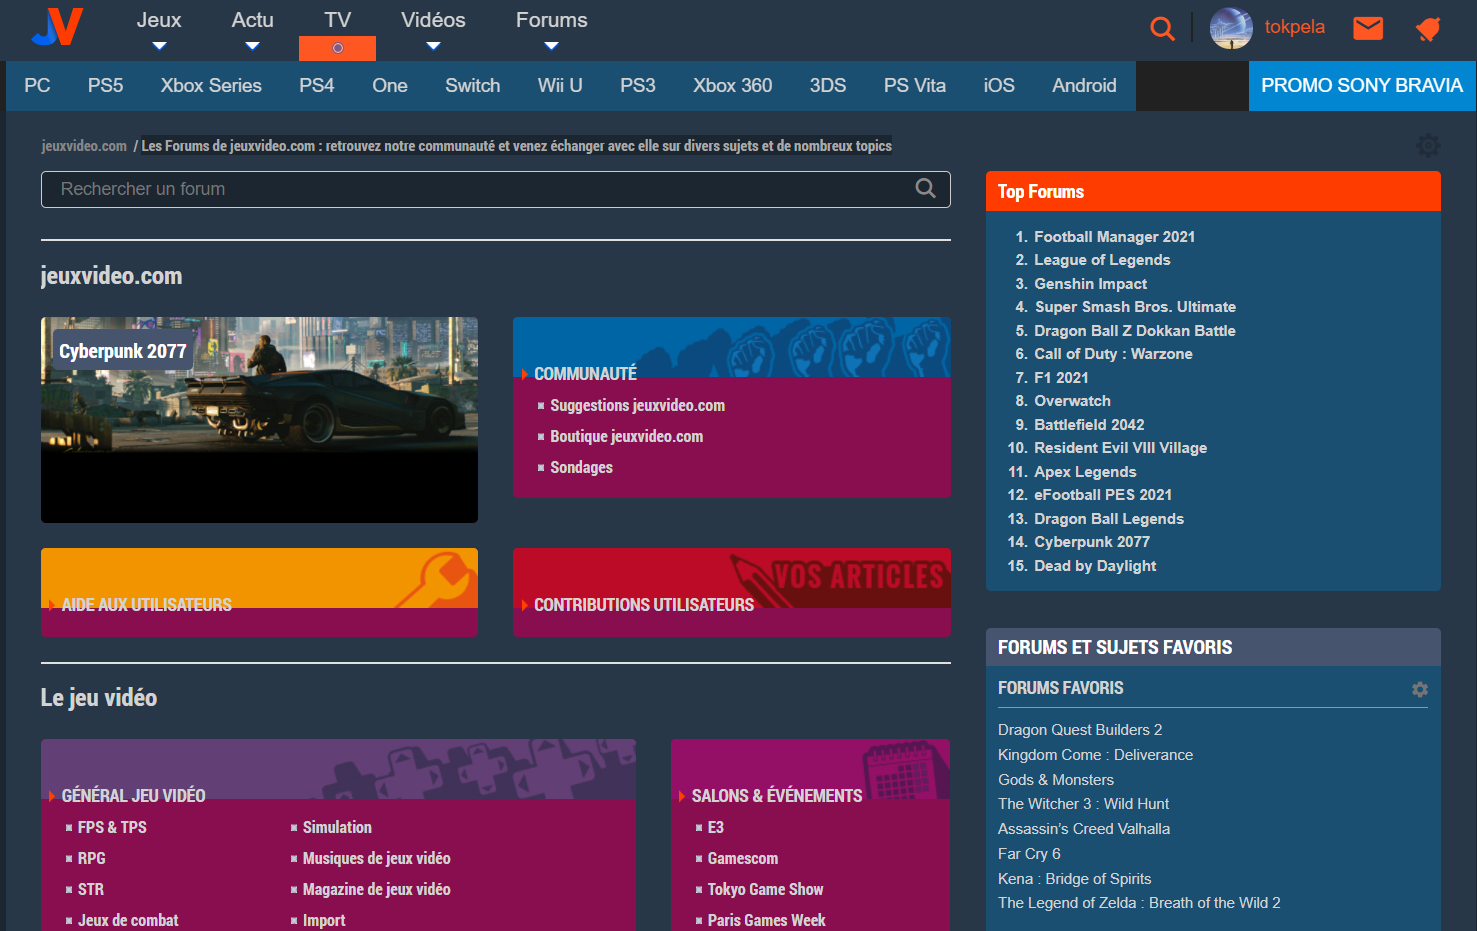Open the FPS & TPS forum
The width and height of the screenshot is (1477, 931).
tap(112, 827)
